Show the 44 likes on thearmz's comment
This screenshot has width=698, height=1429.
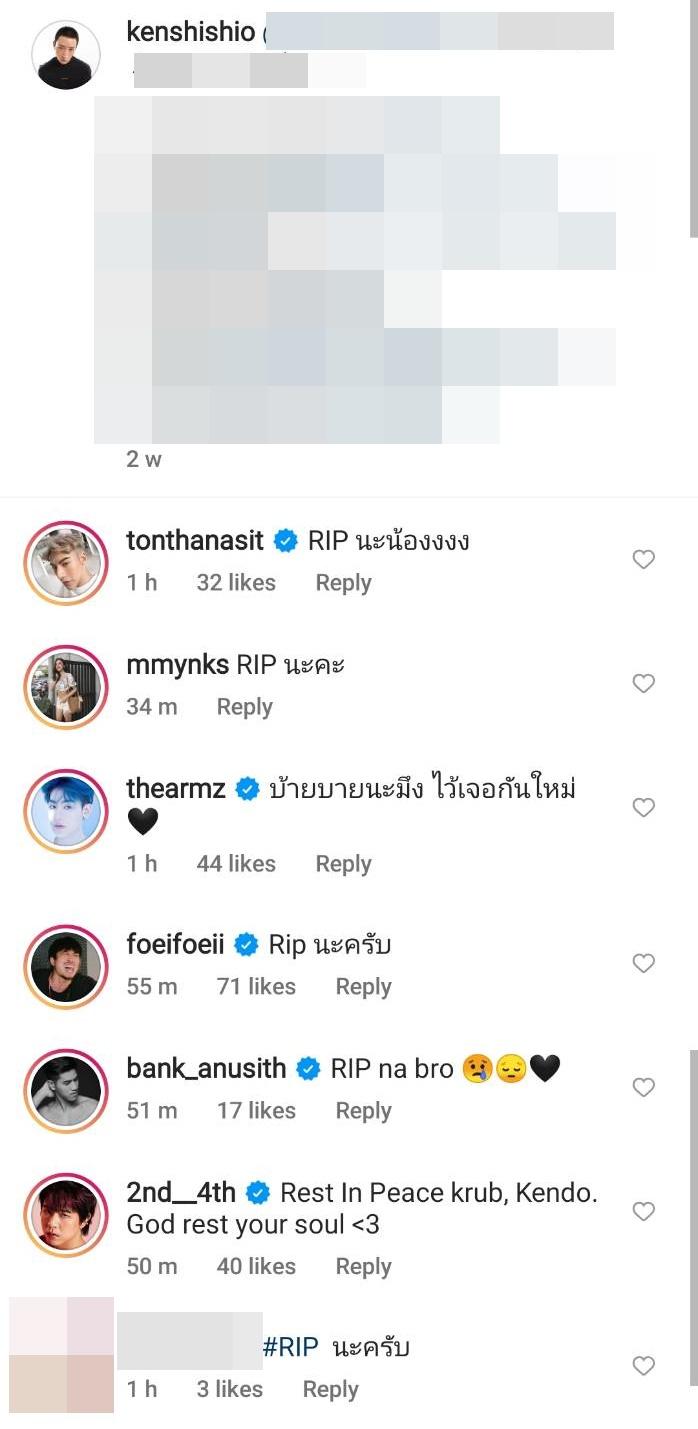(x=236, y=864)
